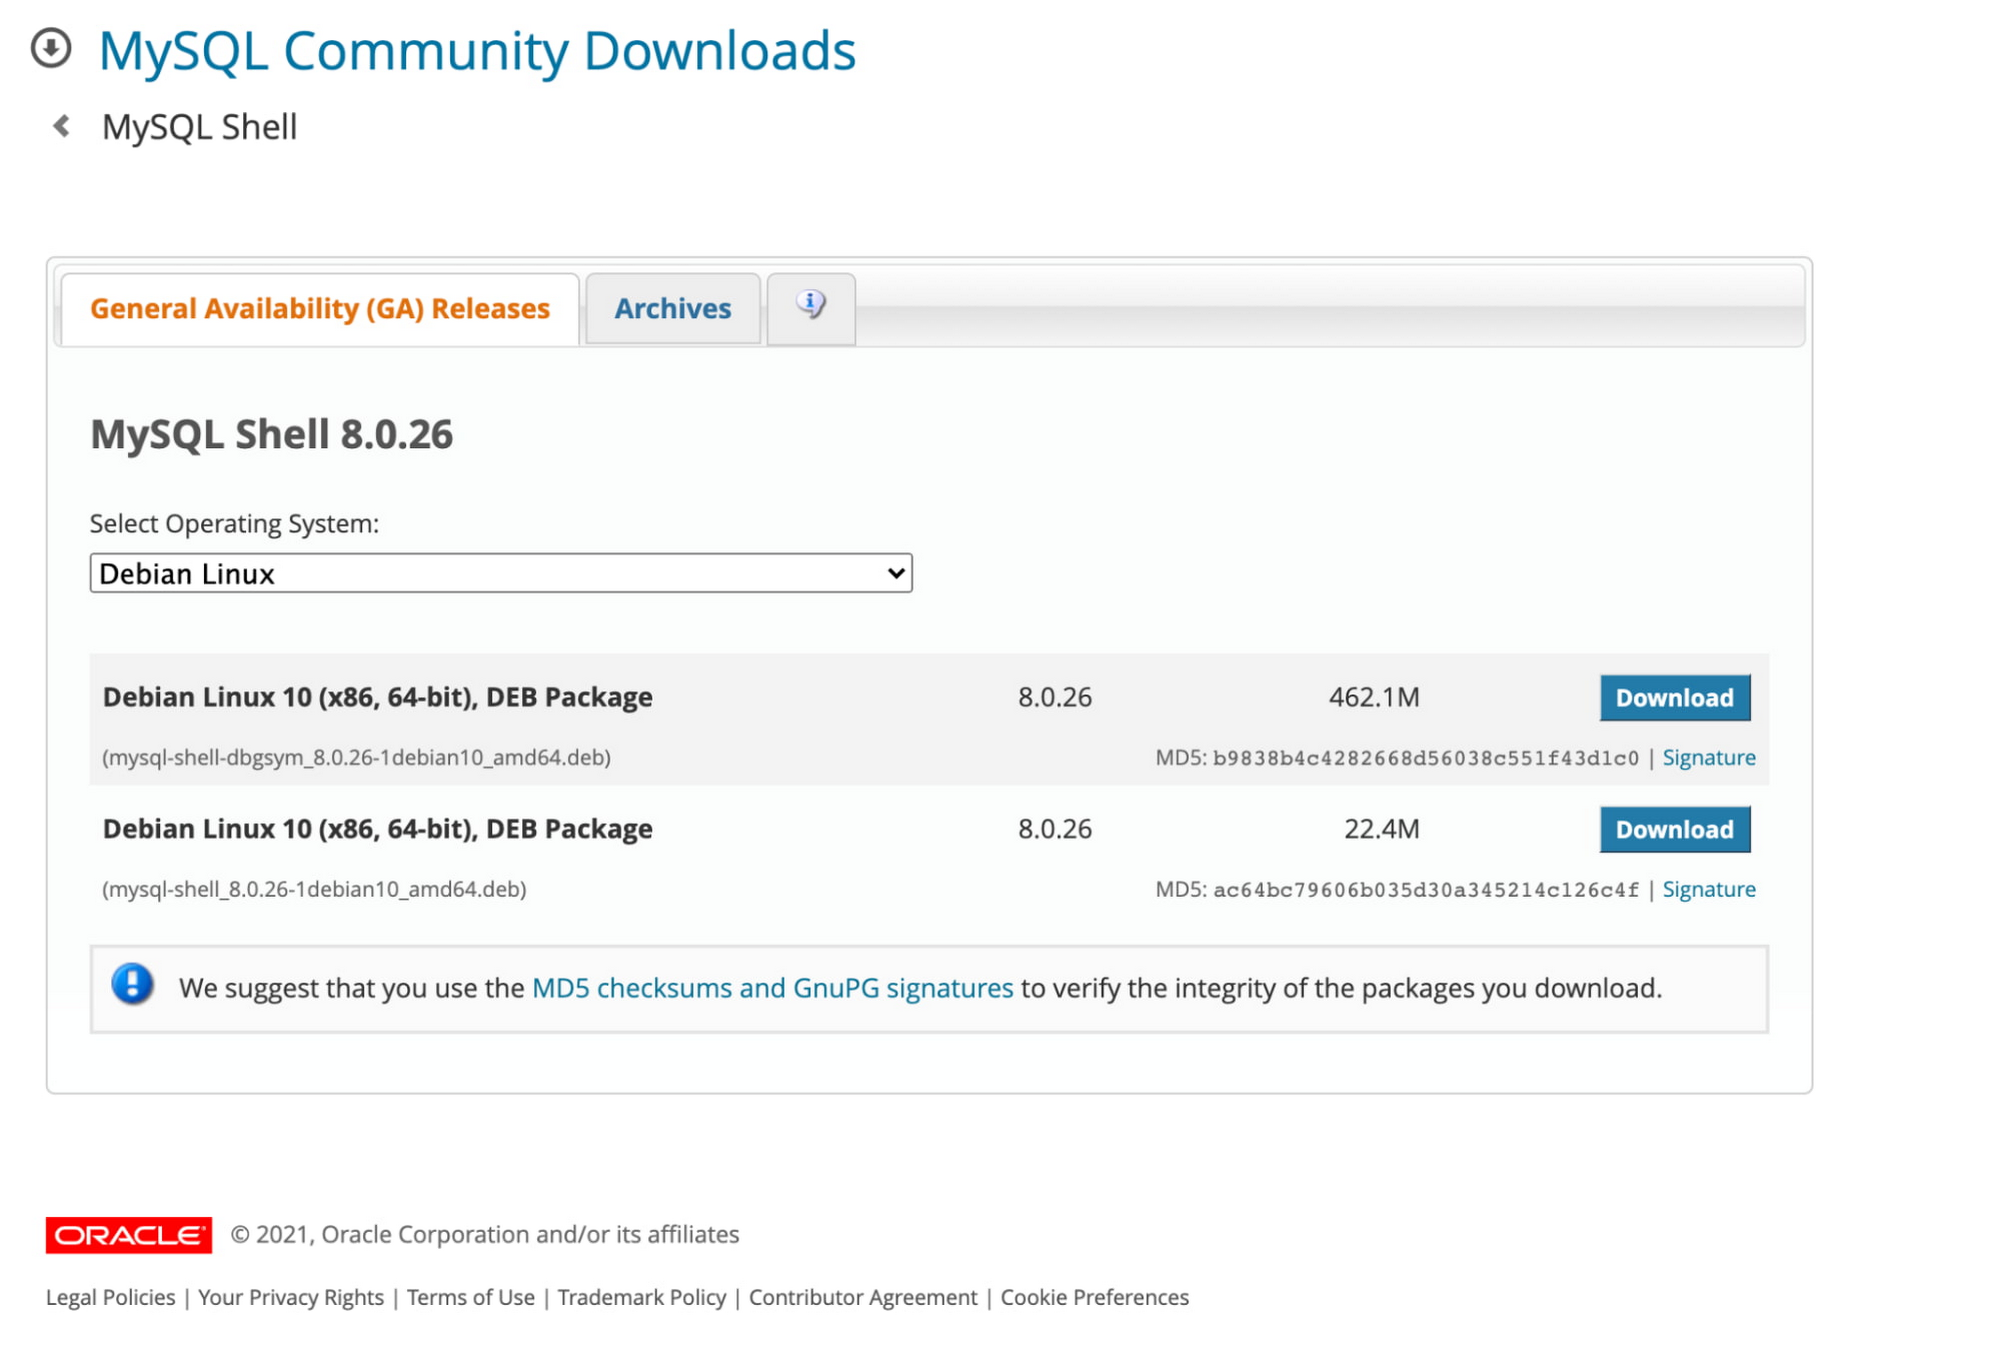Open Cookie Preferences footer link
The image size is (2000, 1360).
point(1095,1297)
